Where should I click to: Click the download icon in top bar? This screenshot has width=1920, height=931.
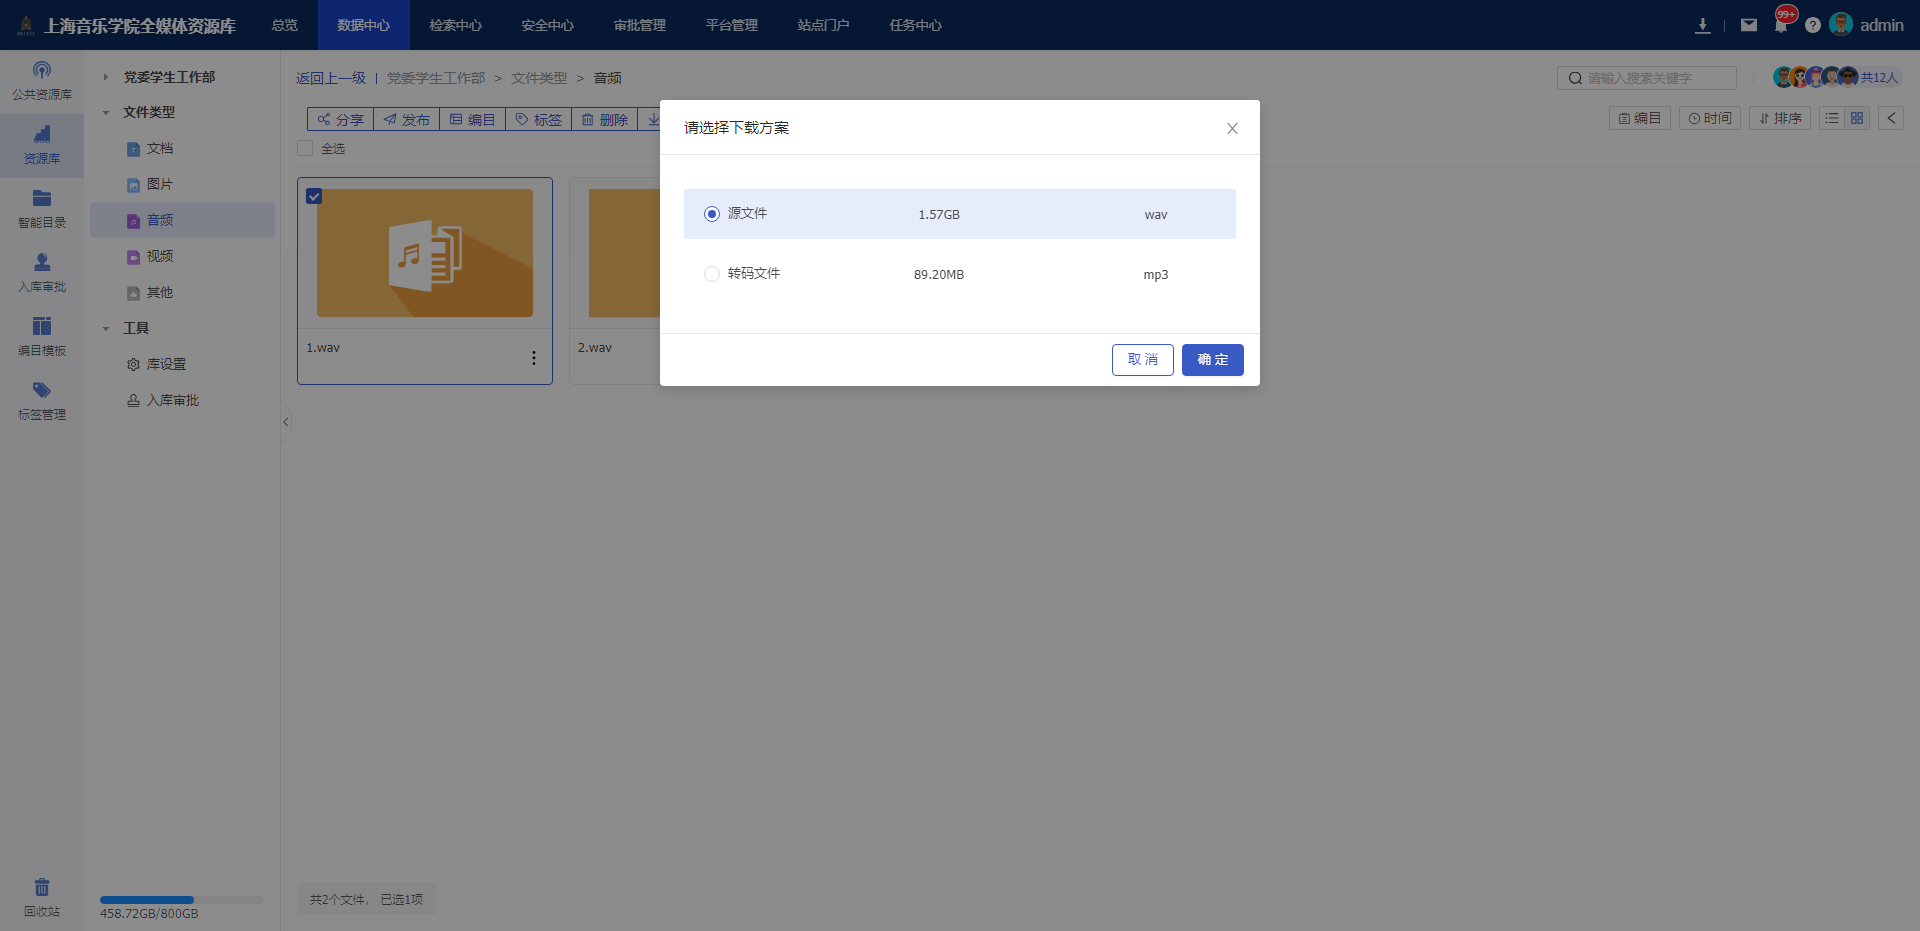coord(1702,25)
